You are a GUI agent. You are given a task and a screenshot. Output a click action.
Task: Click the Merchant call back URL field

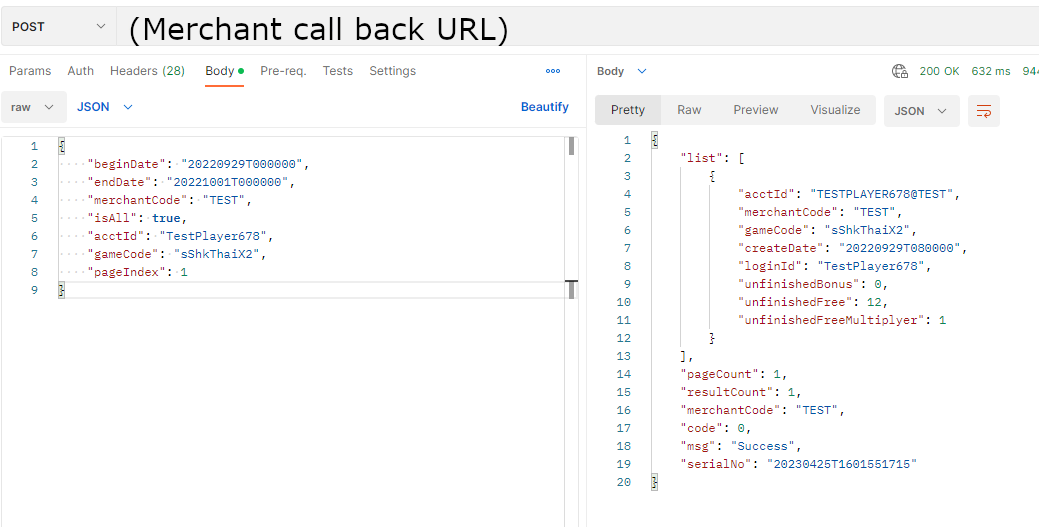tap(578, 28)
